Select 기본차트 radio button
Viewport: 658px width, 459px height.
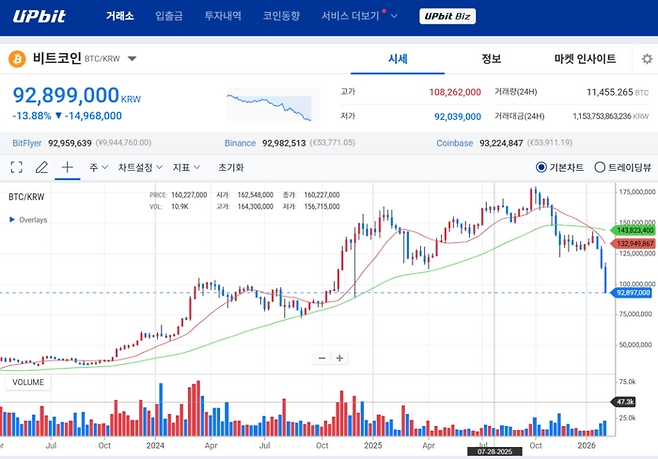pyautogui.click(x=541, y=167)
